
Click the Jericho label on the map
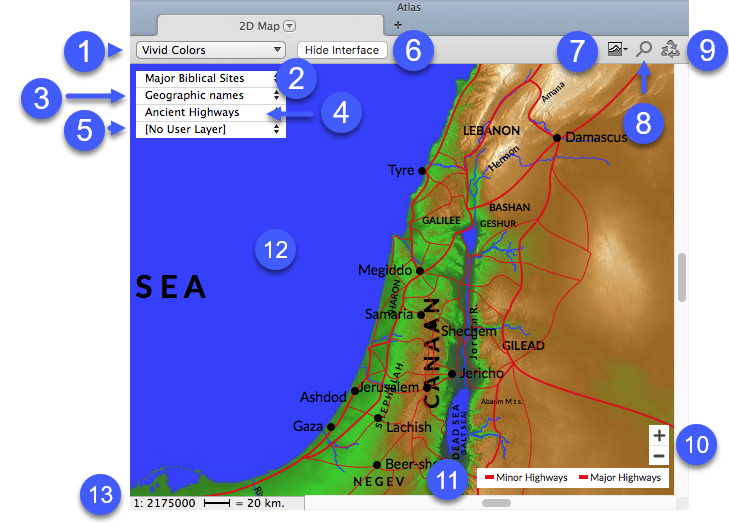482,373
